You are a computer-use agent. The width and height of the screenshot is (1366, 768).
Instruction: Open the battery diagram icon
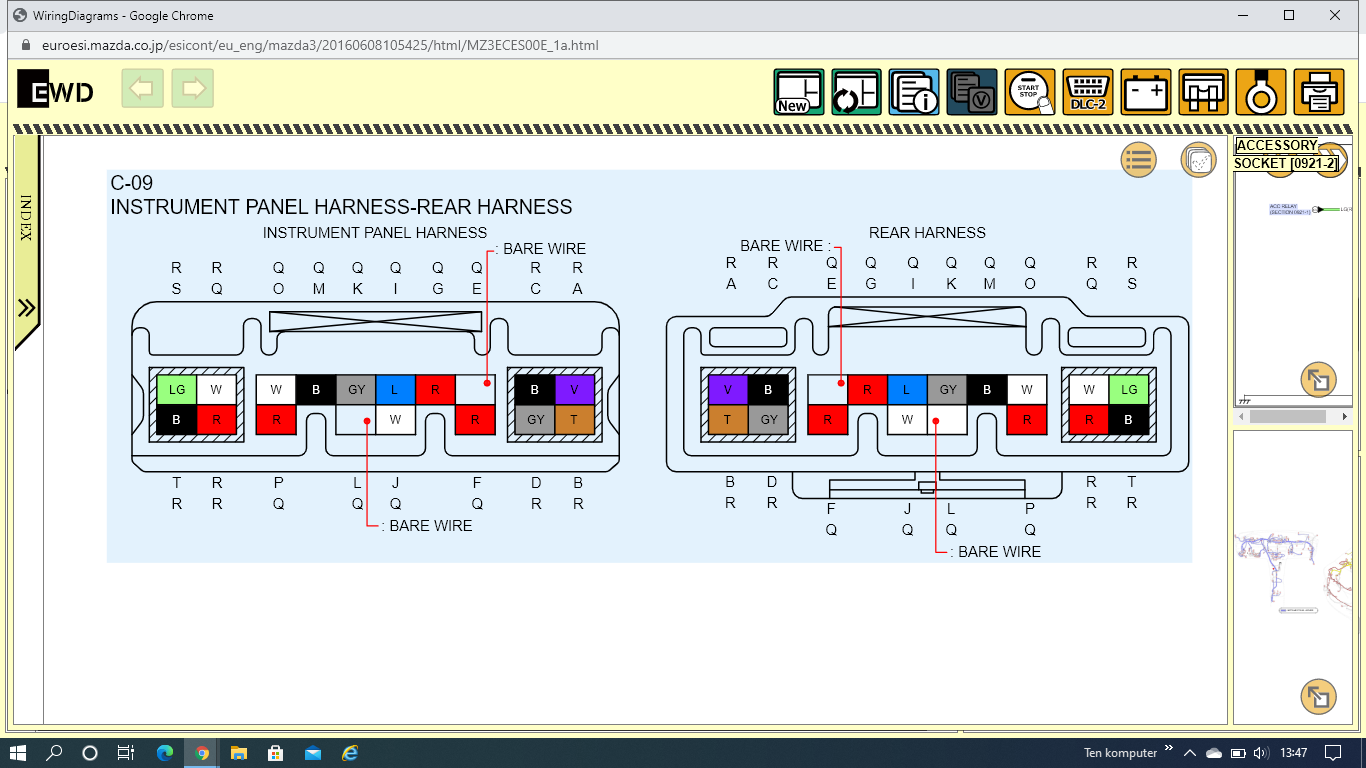(1145, 93)
